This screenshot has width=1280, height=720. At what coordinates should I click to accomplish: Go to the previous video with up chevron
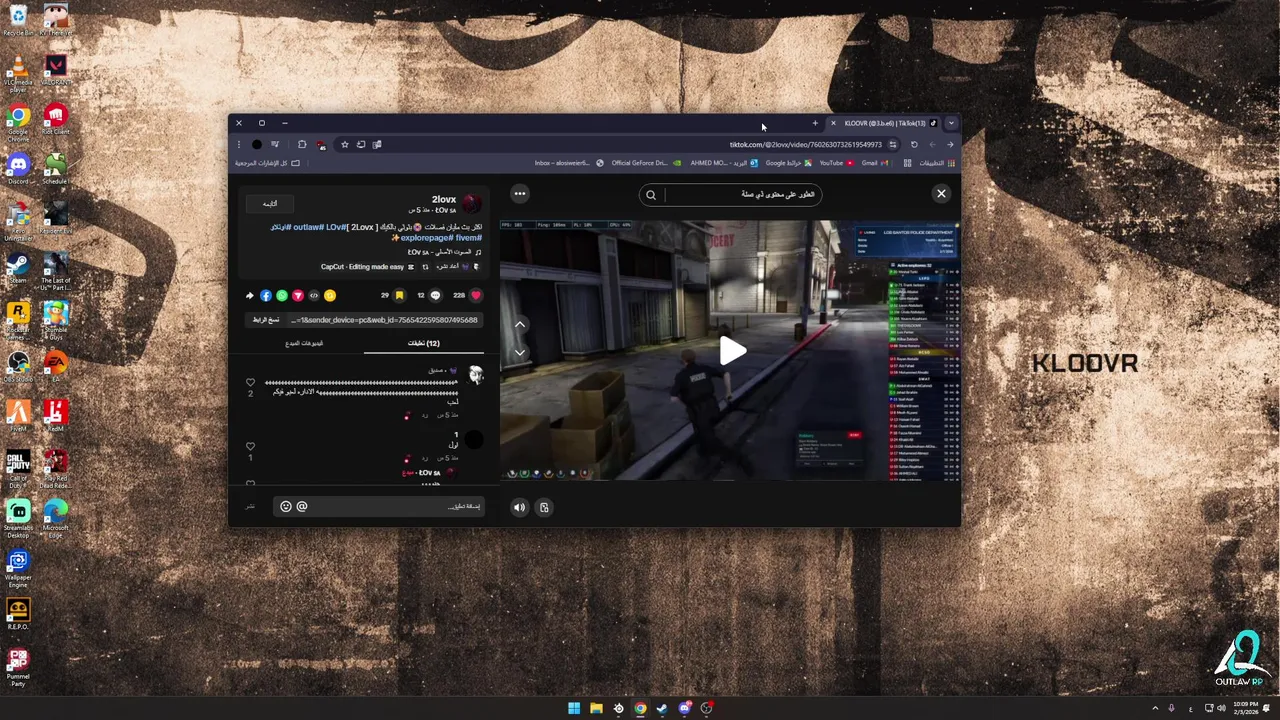pyautogui.click(x=520, y=325)
